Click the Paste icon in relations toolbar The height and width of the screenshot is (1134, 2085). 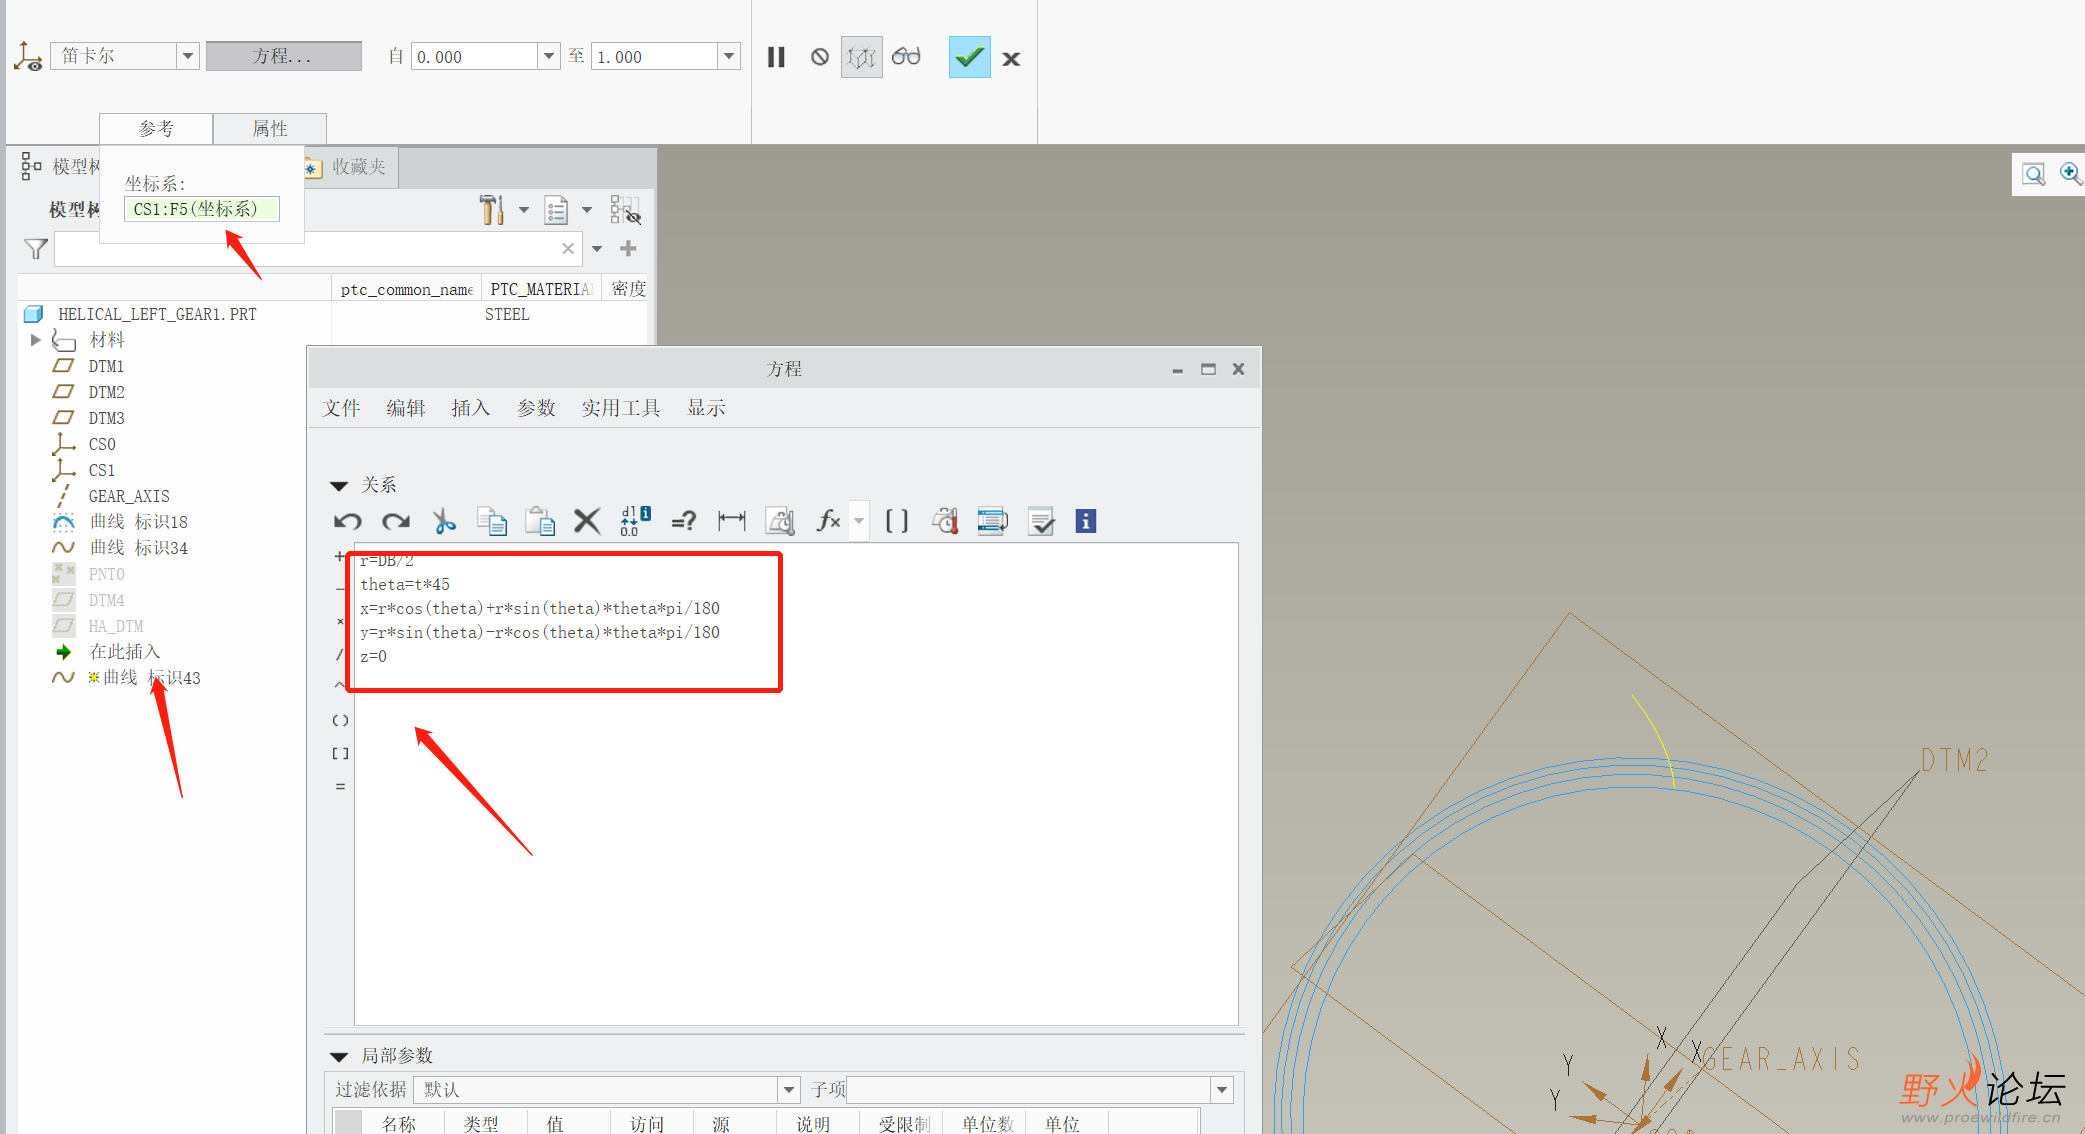coord(540,521)
